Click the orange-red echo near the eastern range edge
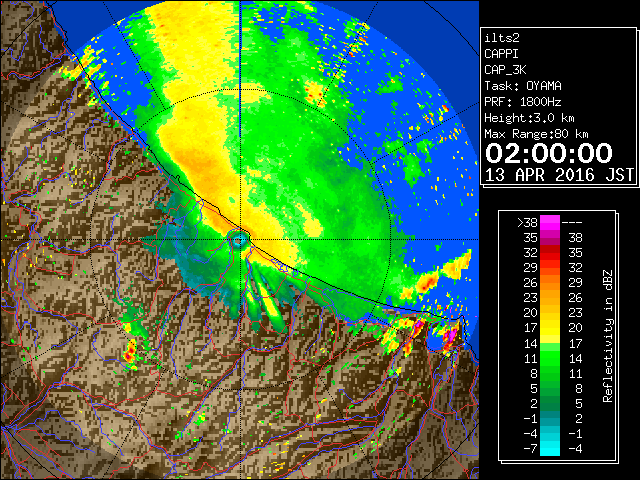 coord(425,282)
